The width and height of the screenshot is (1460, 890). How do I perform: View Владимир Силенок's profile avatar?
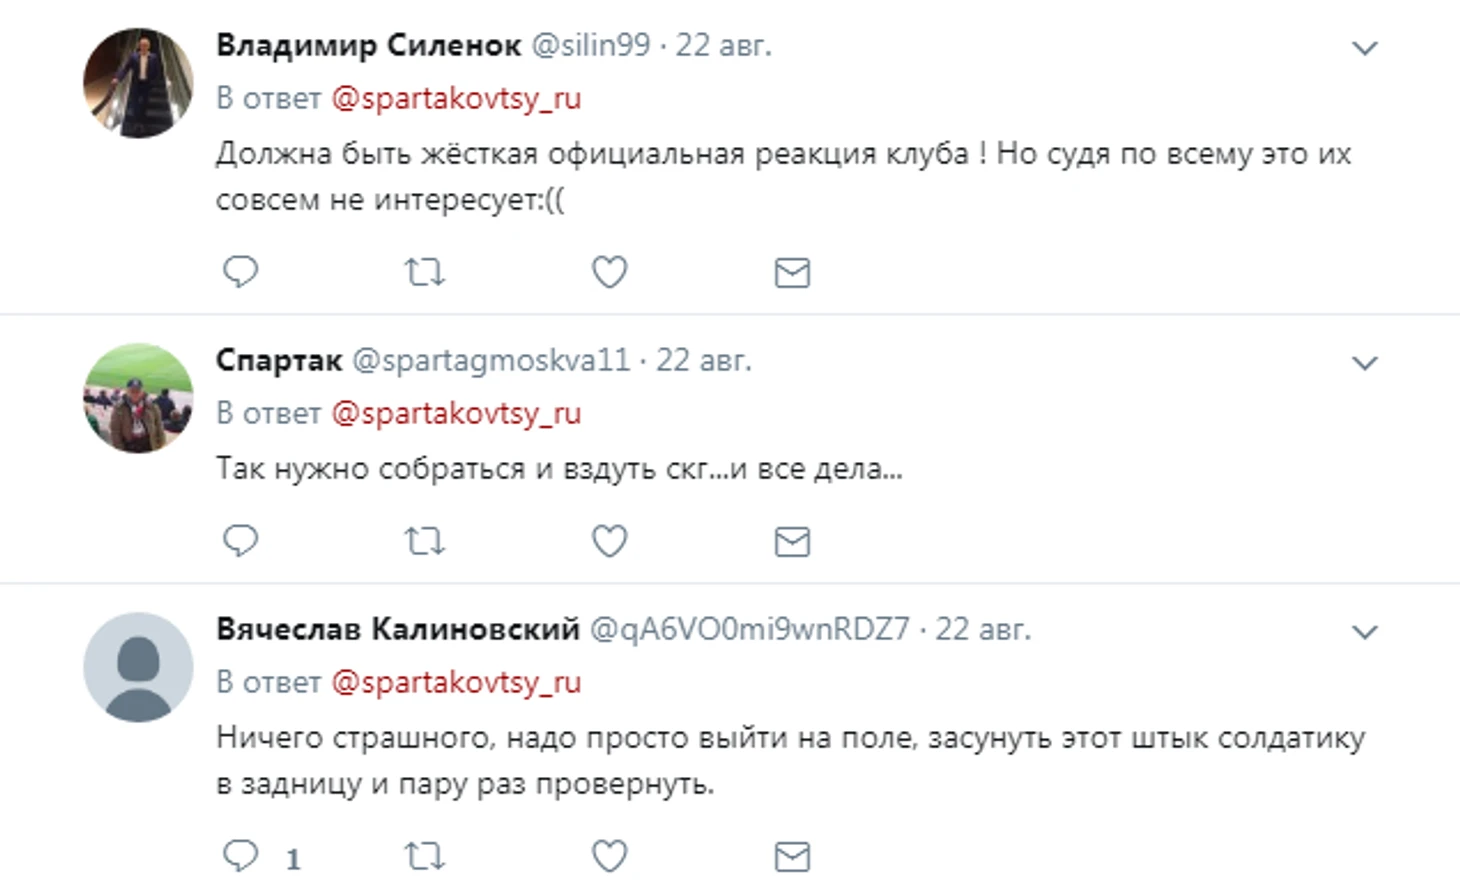click(x=138, y=83)
